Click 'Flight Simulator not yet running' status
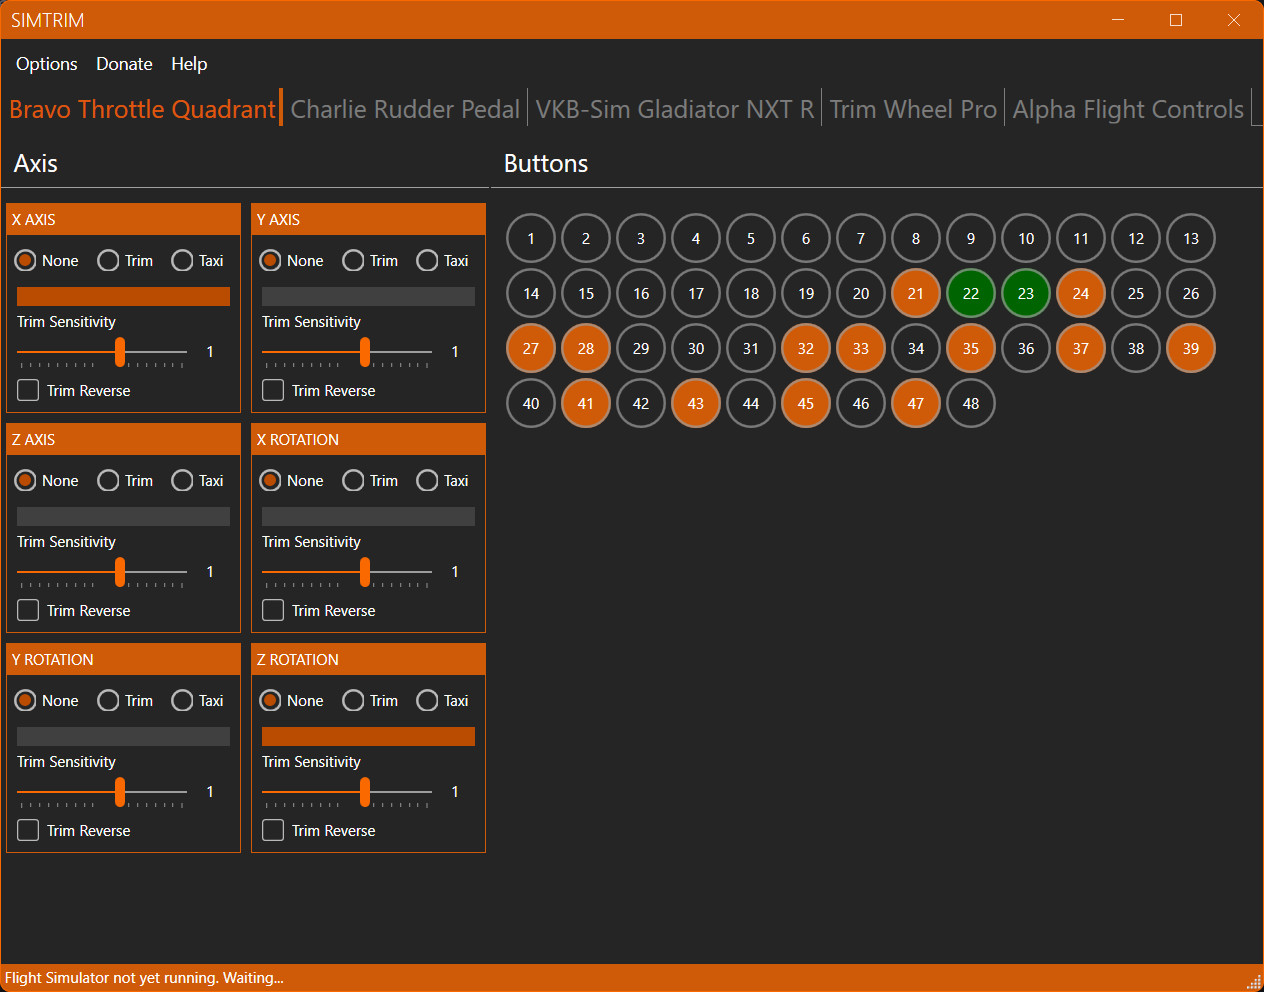This screenshot has width=1264, height=992. click(x=144, y=978)
